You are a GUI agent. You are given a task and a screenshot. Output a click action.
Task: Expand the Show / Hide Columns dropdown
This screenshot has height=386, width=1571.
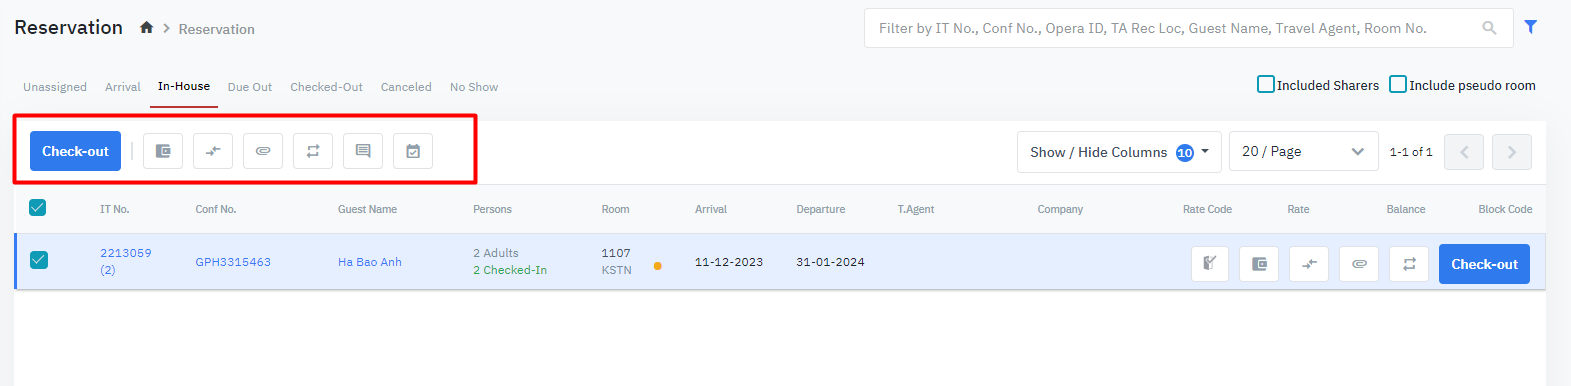[1119, 152]
